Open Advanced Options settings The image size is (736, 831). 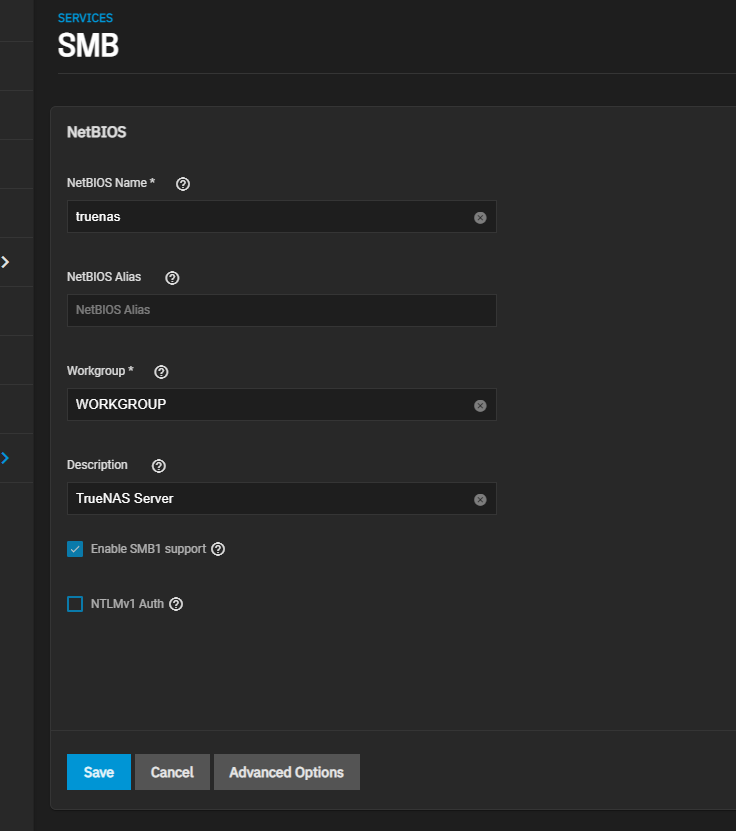pos(286,772)
